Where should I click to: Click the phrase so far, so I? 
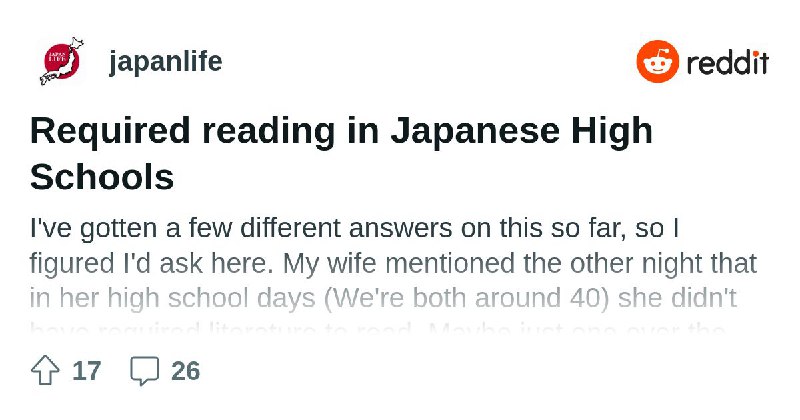pos(615,228)
